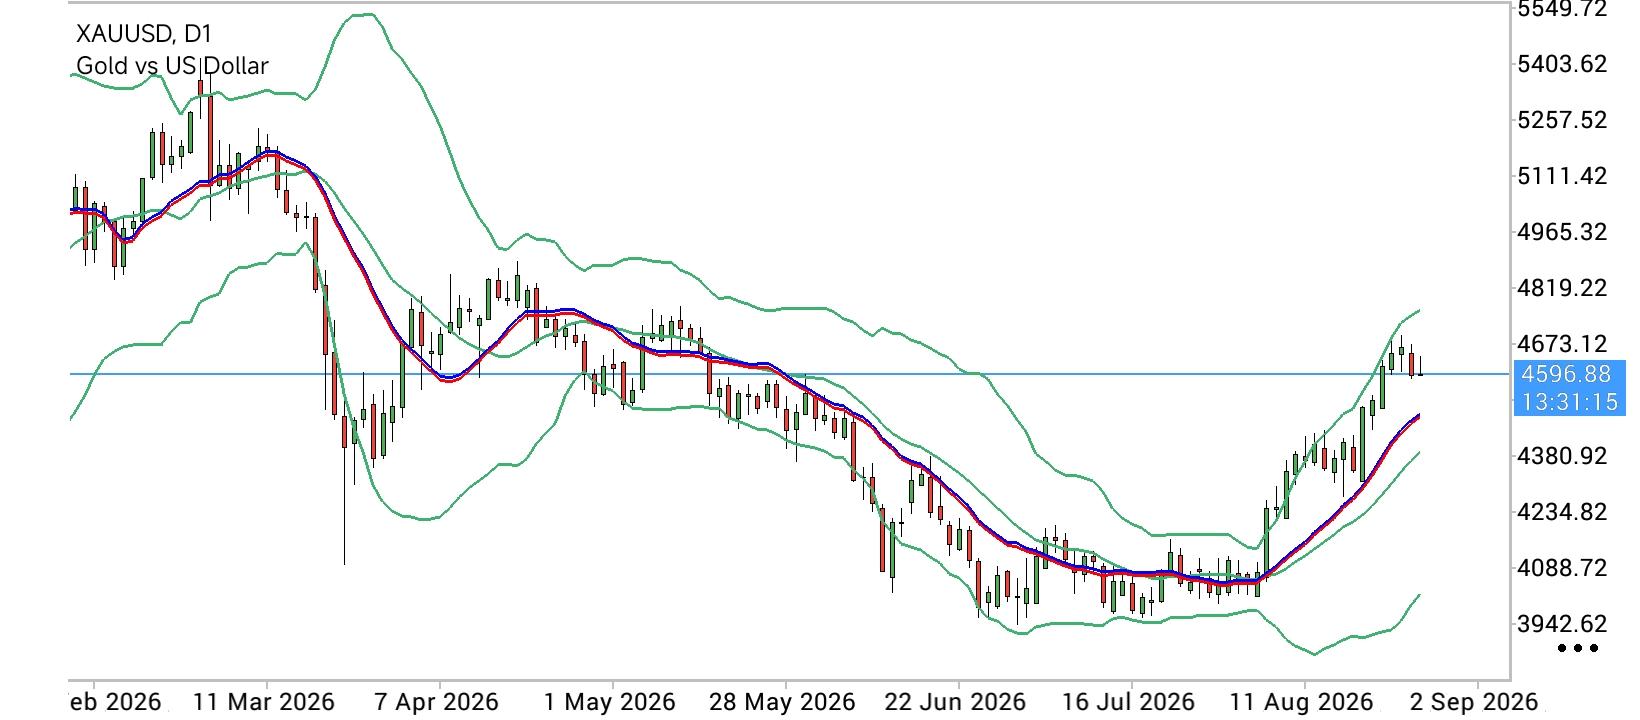Select the 4088.72 price axis label
The image size is (1640, 720).
tap(1562, 568)
